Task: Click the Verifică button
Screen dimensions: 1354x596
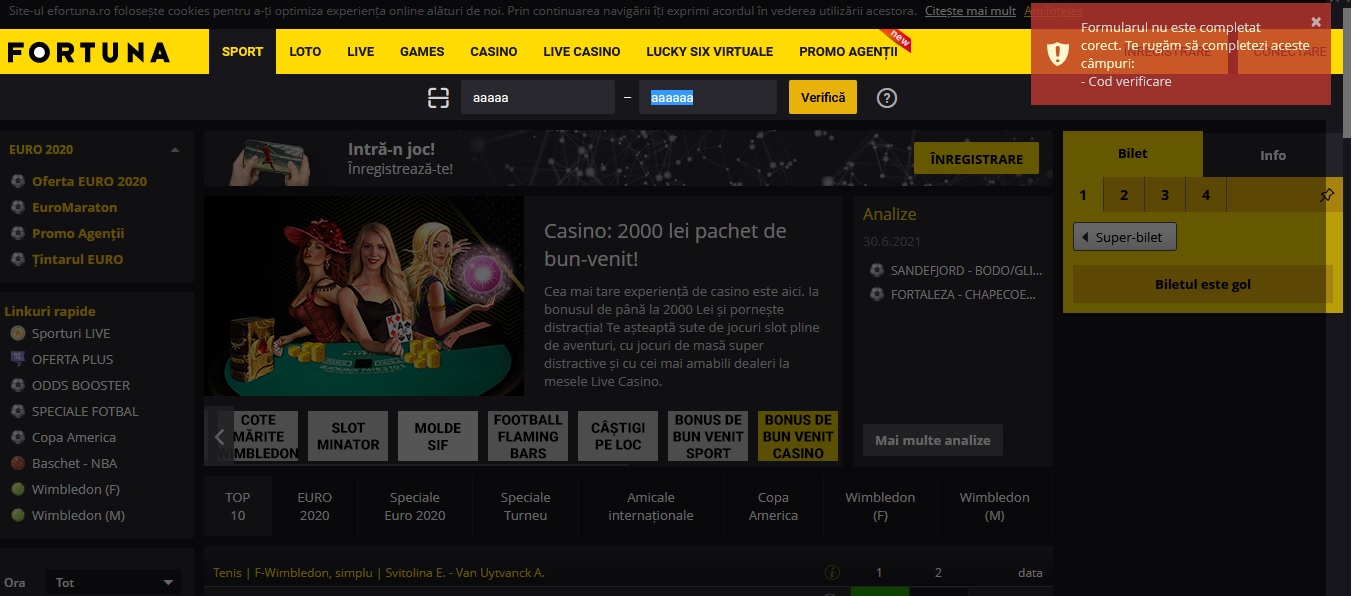Action: click(823, 97)
